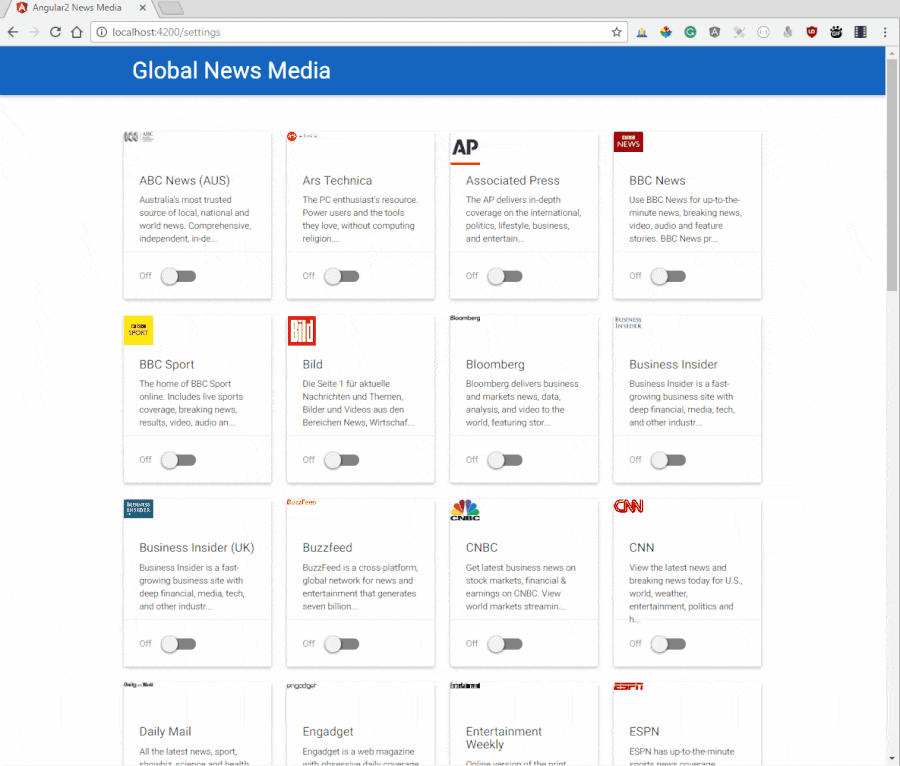The width and height of the screenshot is (900, 766).
Task: Switch on the Business Insider (UK) toggle
Action: [179, 644]
